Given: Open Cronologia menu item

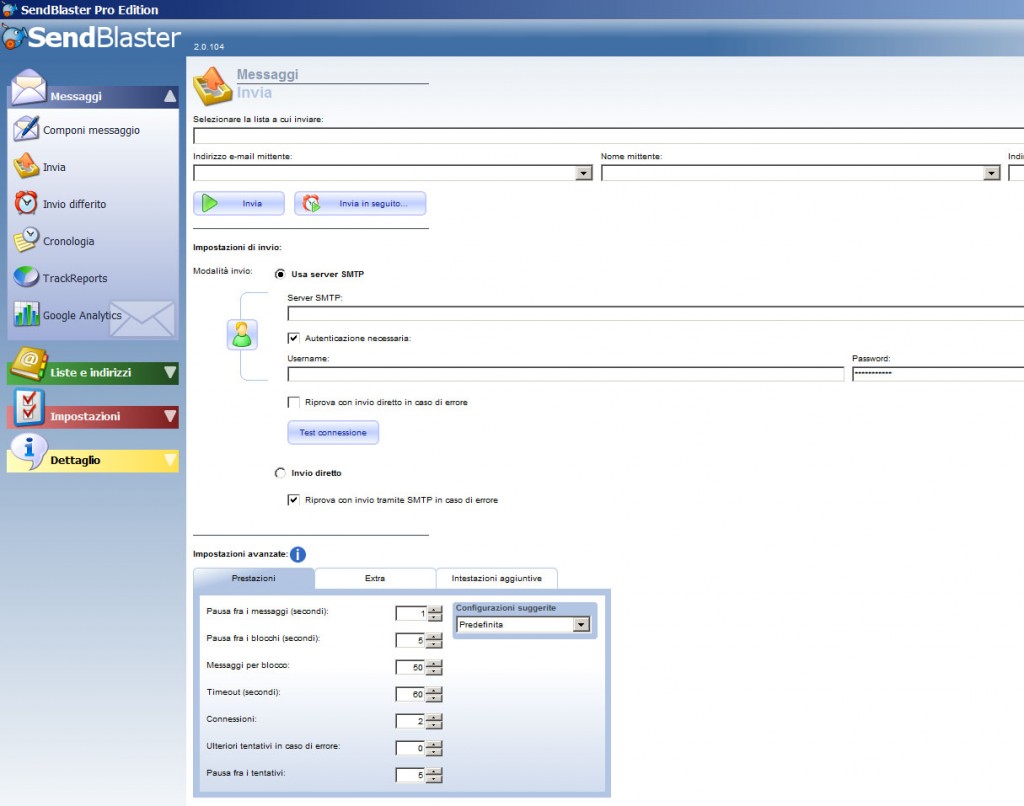Looking at the screenshot, I should pos(69,241).
